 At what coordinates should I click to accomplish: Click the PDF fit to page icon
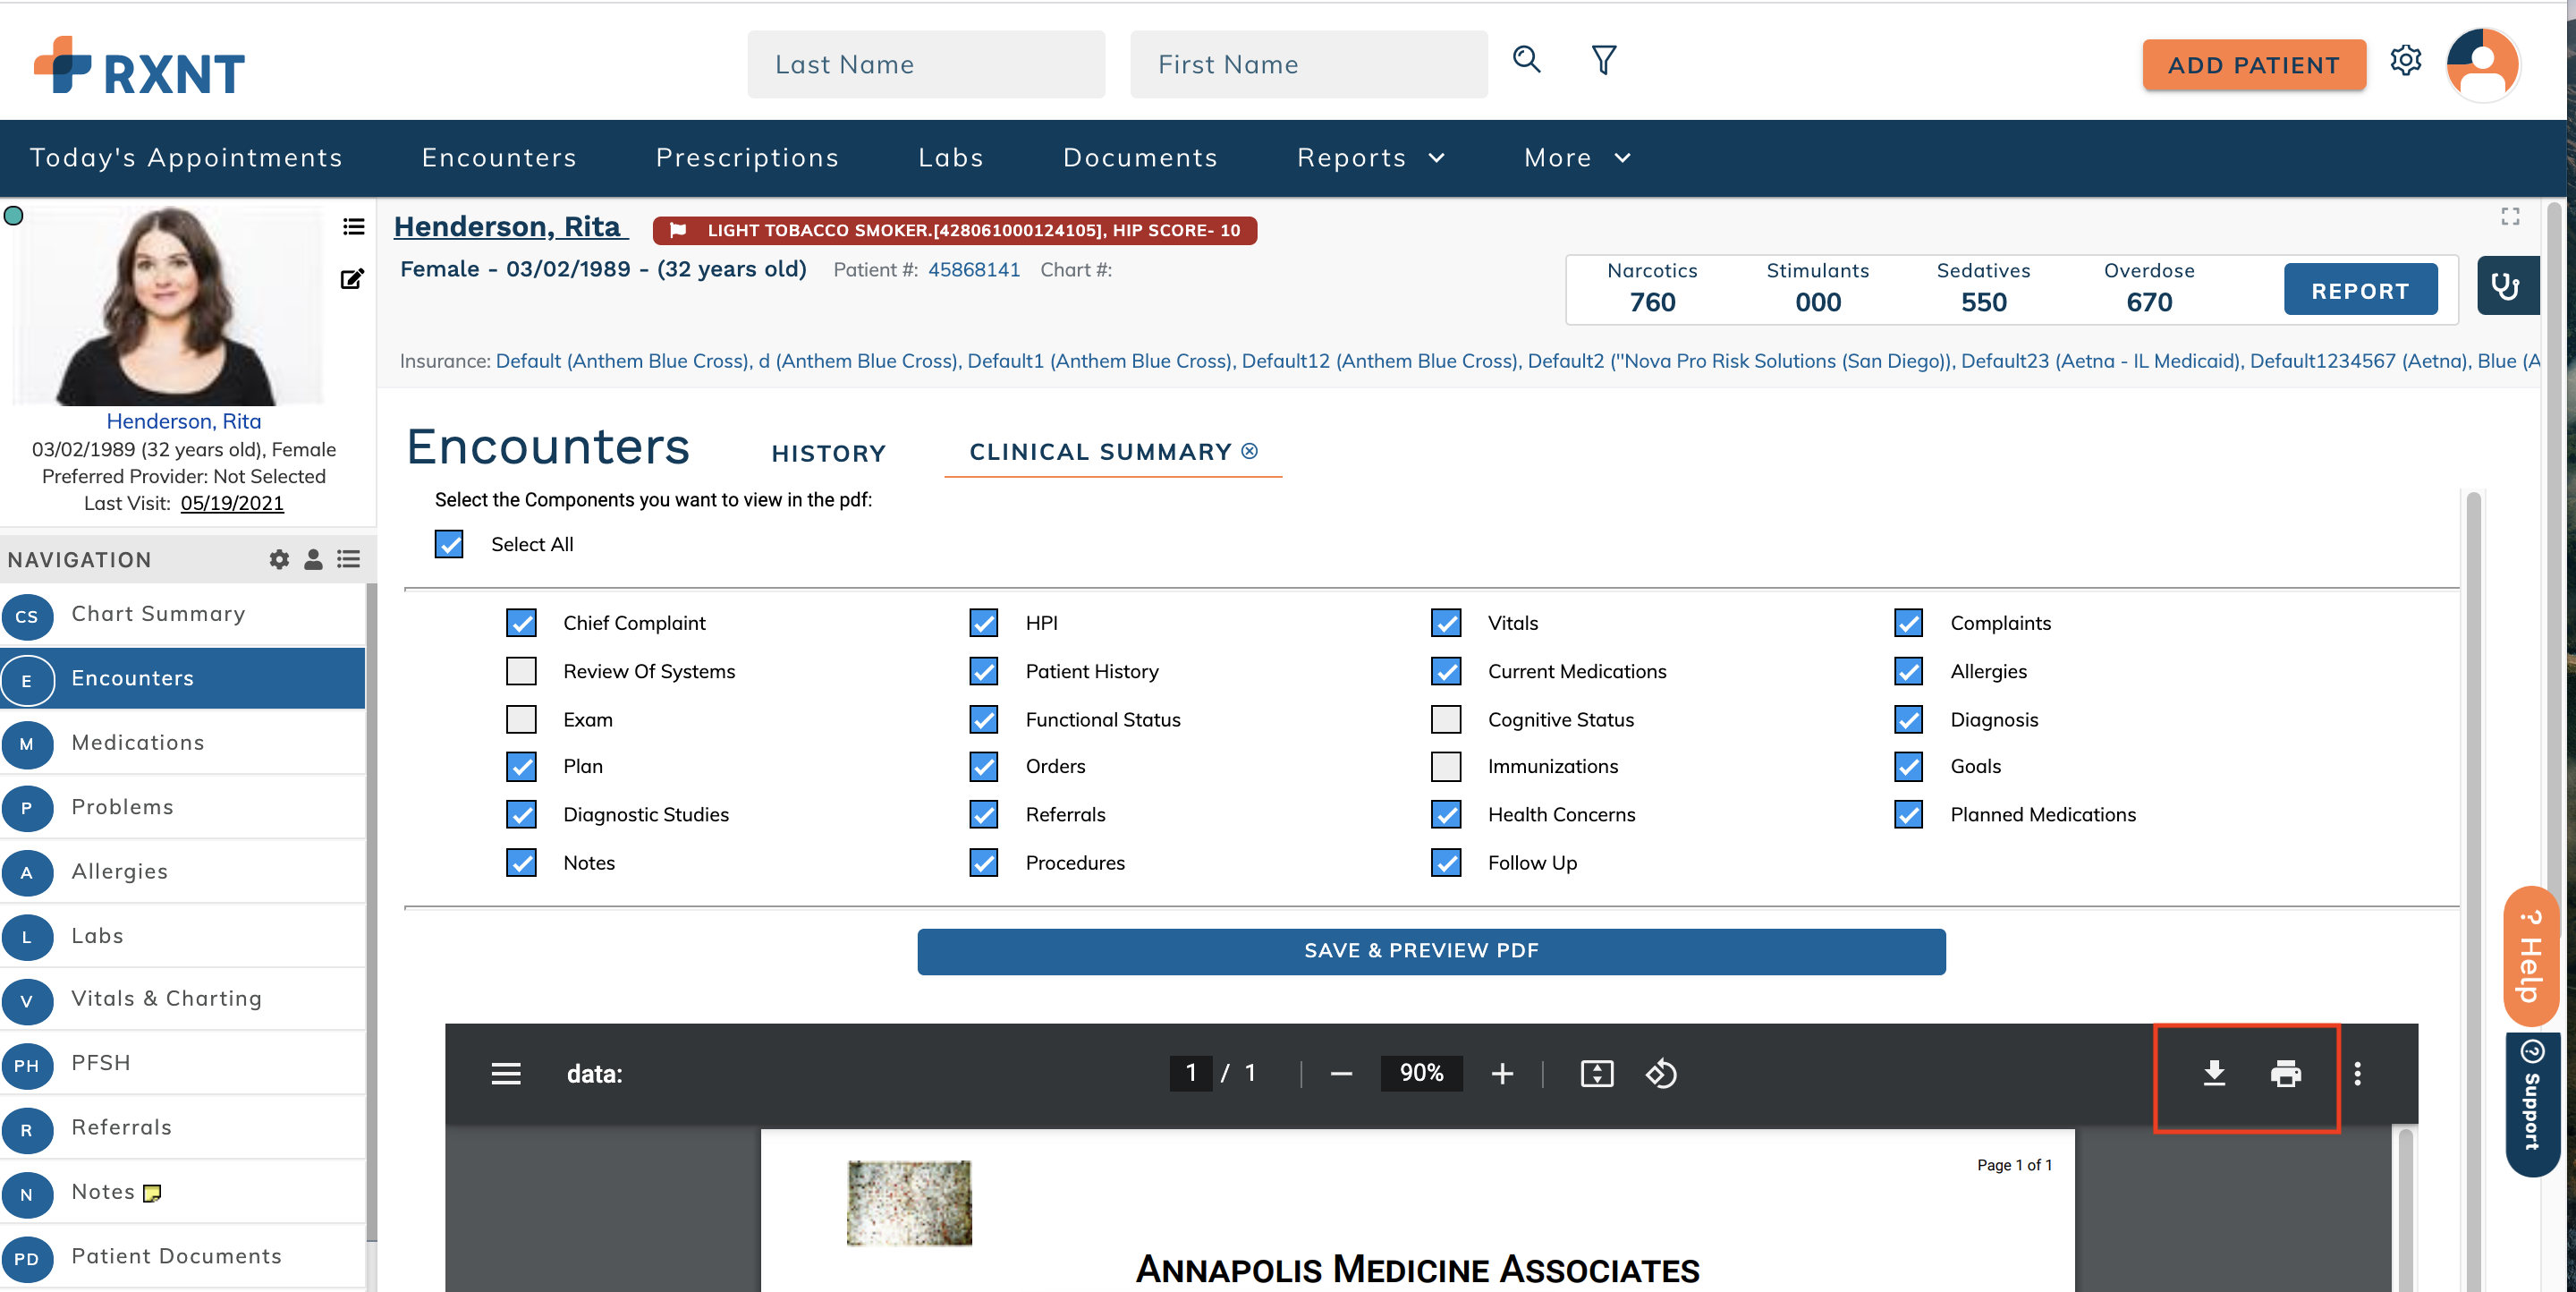pos(1596,1073)
